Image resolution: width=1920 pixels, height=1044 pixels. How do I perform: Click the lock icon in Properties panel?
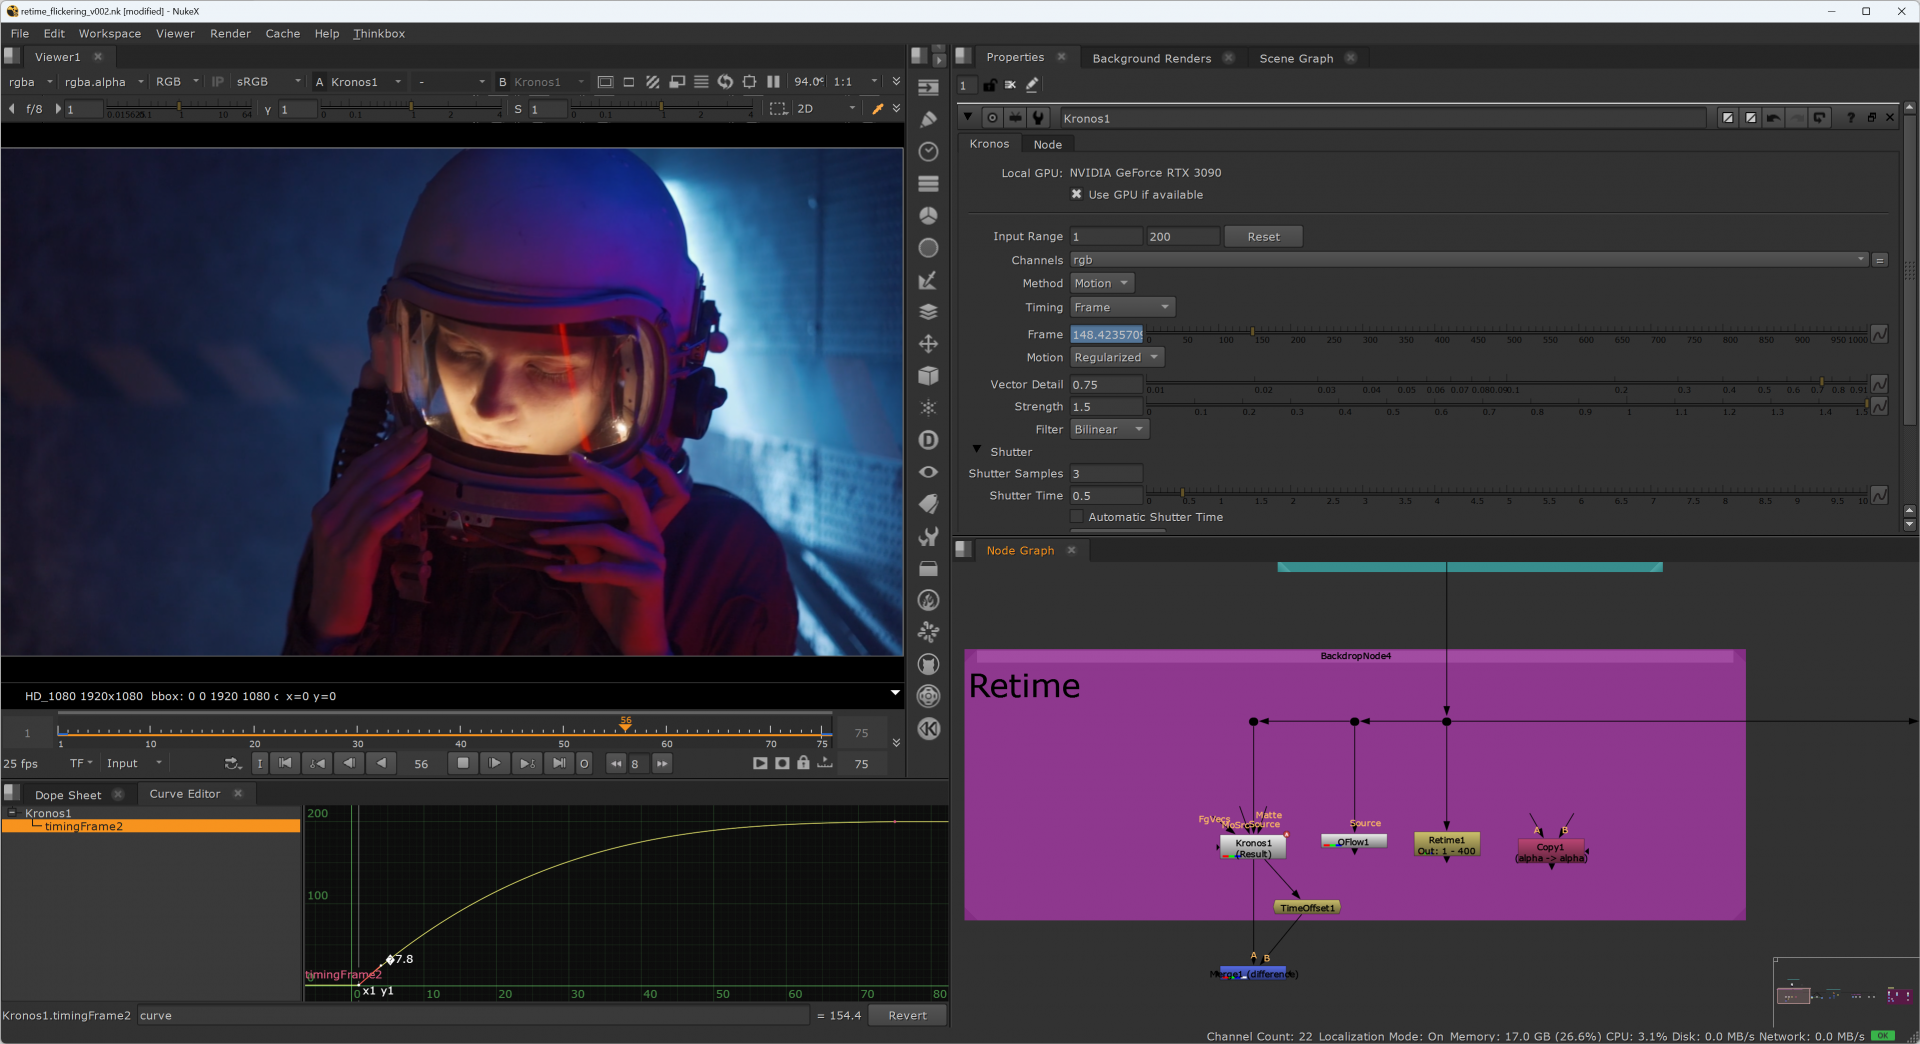click(x=990, y=85)
